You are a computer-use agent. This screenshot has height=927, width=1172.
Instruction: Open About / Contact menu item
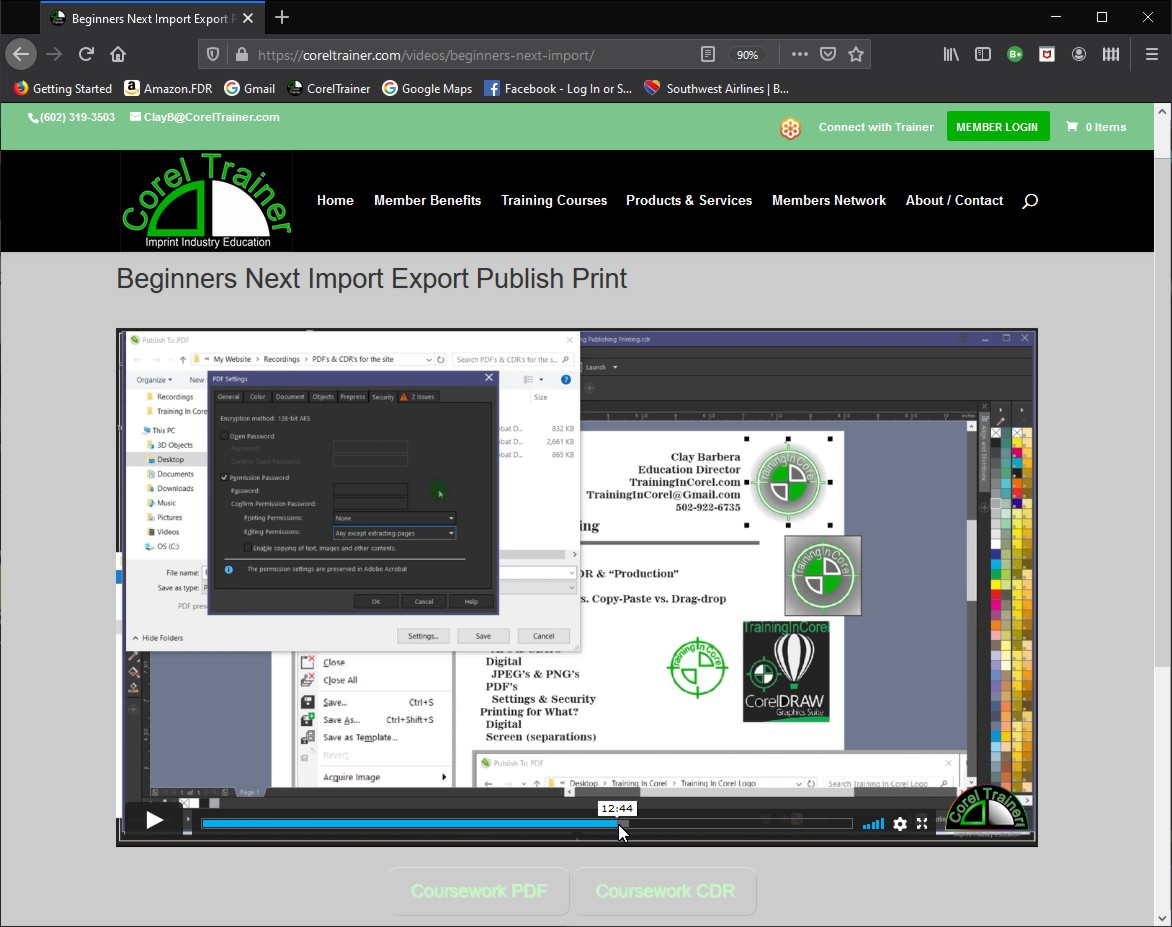click(x=954, y=200)
